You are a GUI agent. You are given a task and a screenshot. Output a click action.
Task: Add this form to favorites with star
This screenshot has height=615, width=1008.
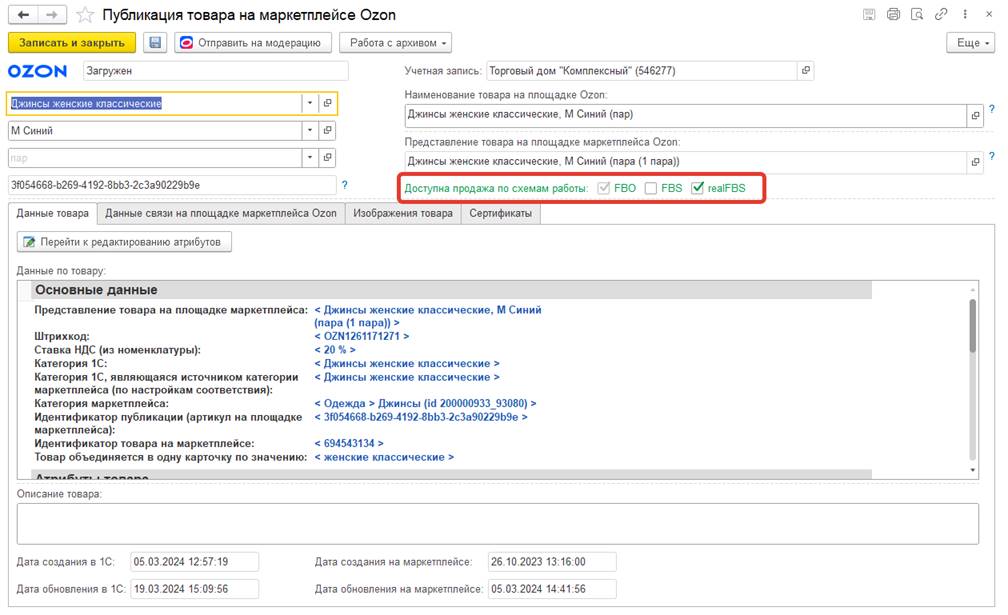[x=86, y=15]
